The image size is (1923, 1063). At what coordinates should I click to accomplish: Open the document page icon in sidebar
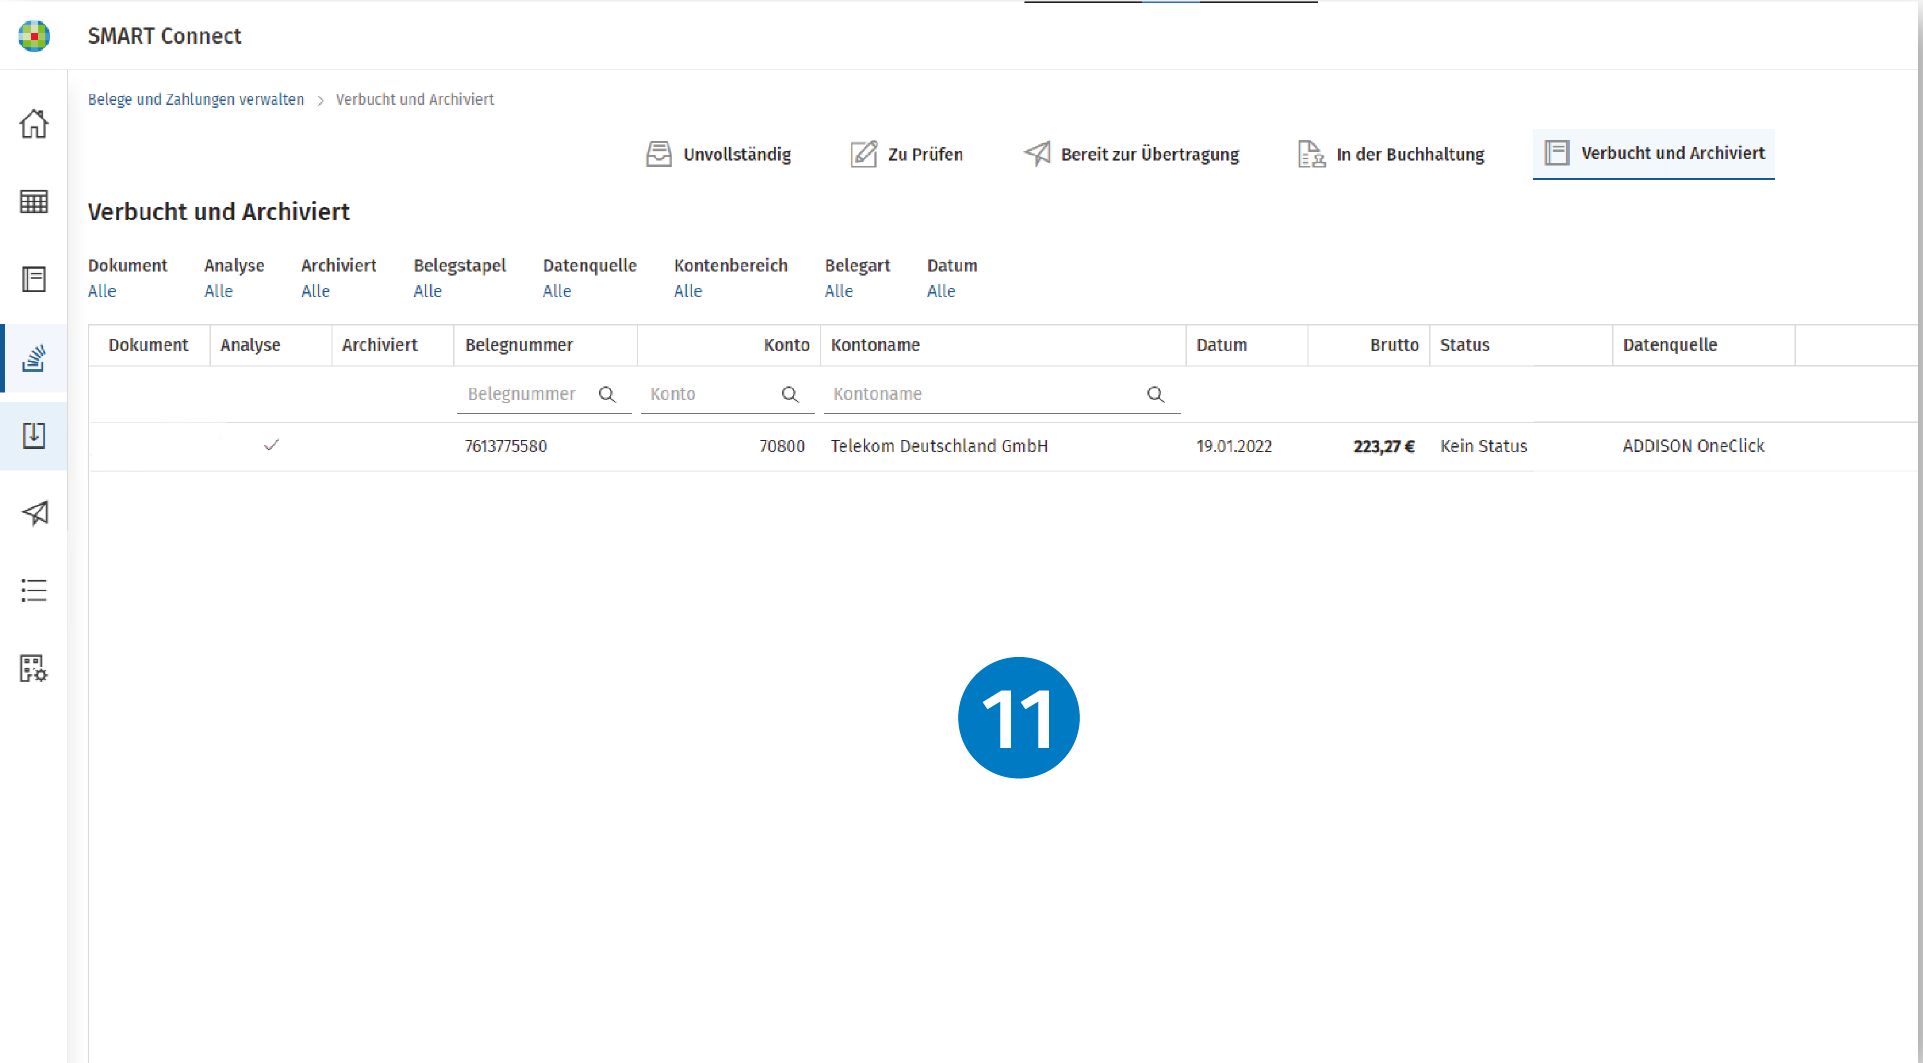point(34,279)
